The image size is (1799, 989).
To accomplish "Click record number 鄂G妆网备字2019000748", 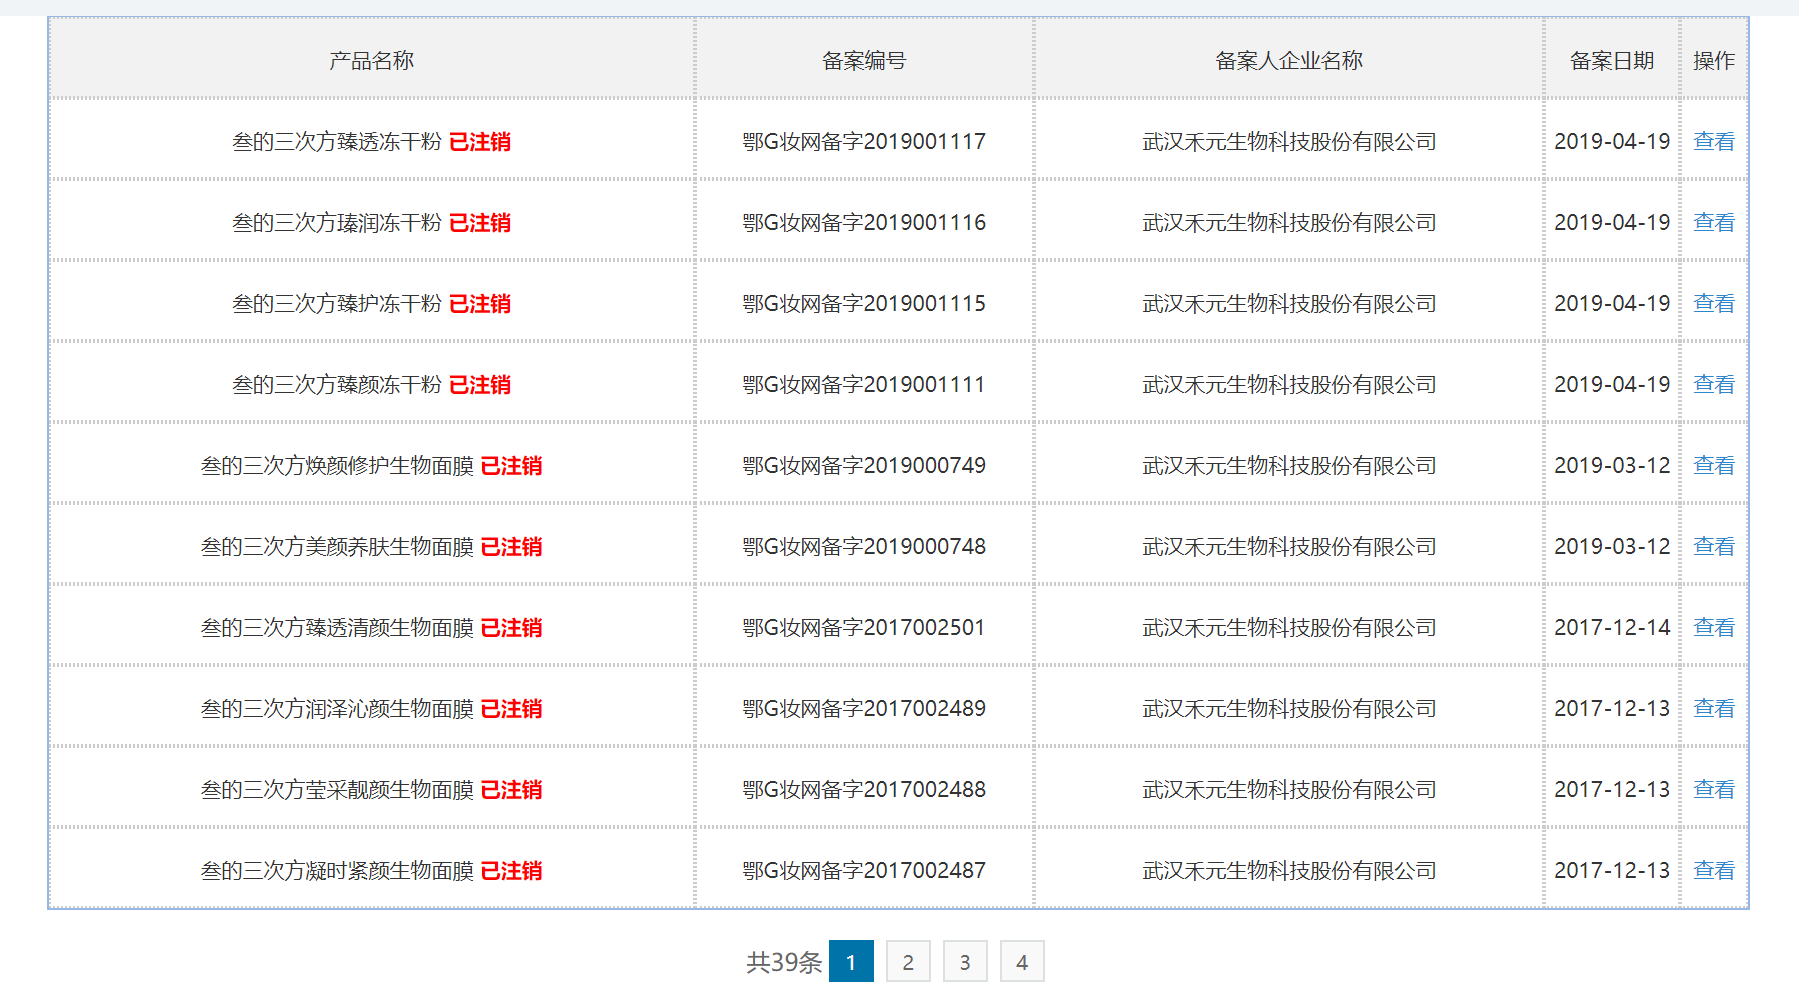I will click(x=864, y=546).
